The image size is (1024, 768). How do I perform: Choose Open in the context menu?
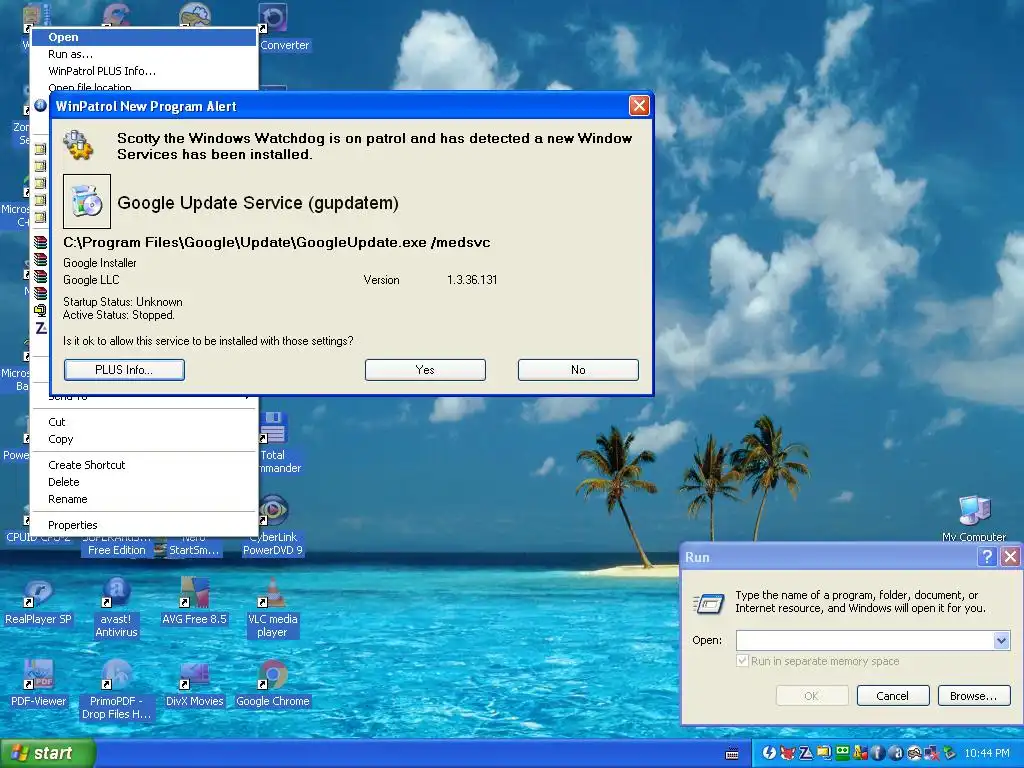[x=143, y=37]
